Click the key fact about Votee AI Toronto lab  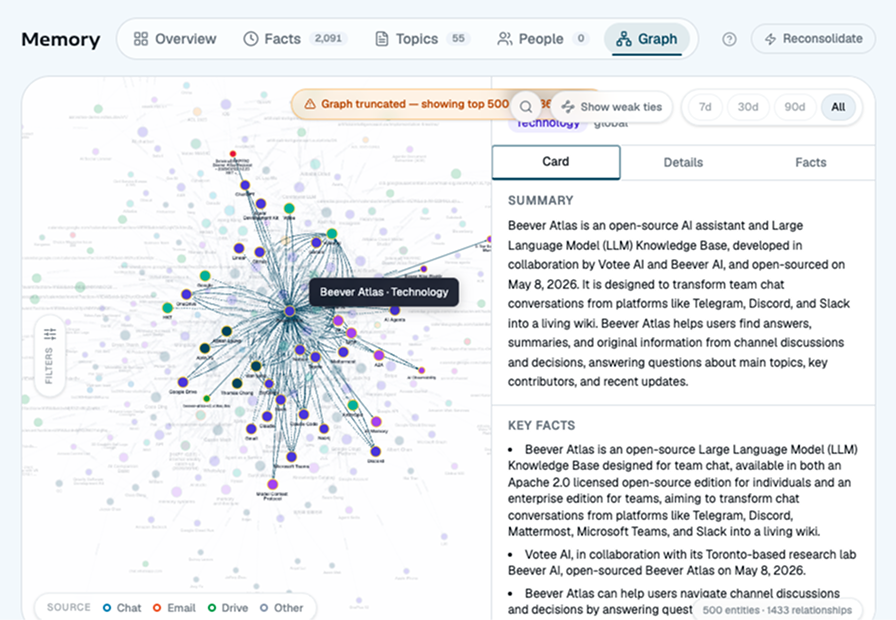click(x=683, y=562)
